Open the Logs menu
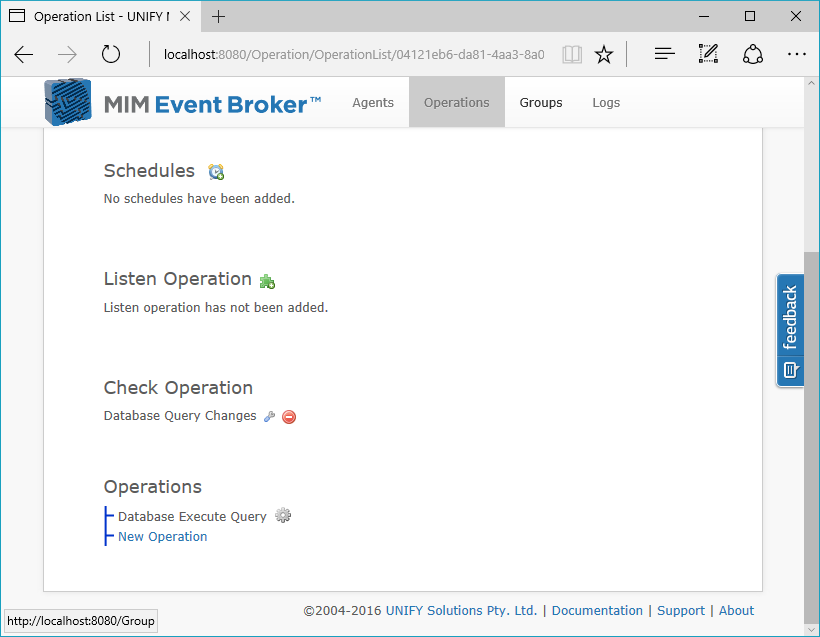 pos(606,103)
